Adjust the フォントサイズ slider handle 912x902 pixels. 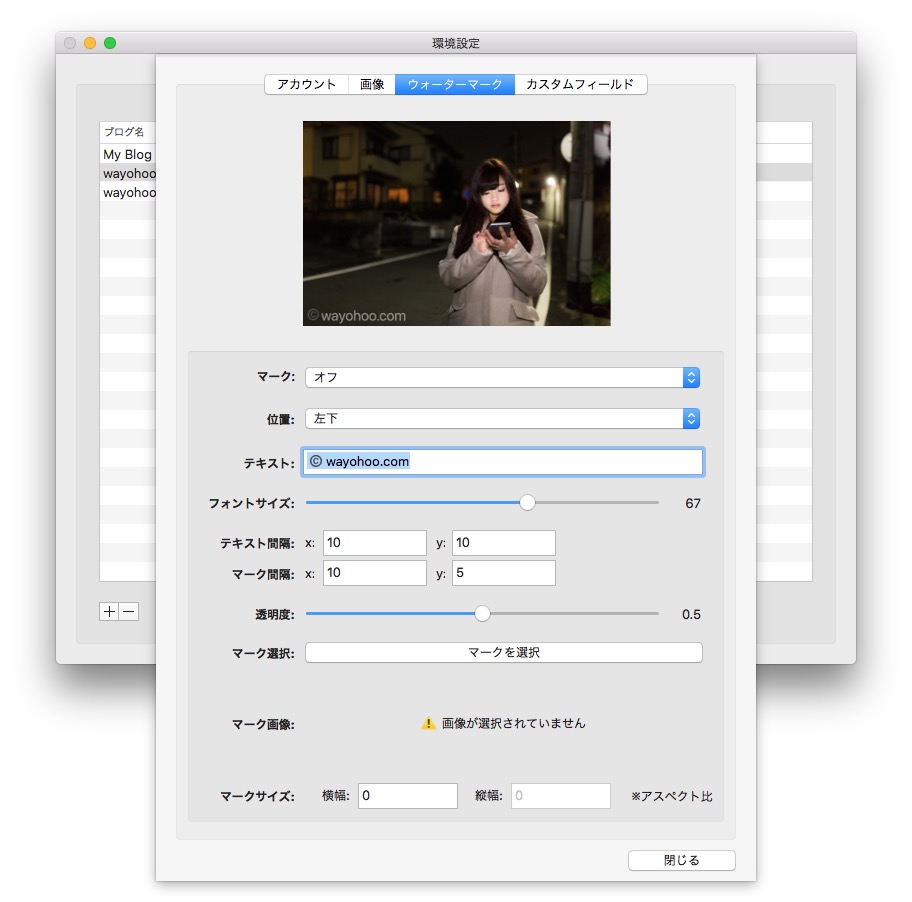(527, 502)
